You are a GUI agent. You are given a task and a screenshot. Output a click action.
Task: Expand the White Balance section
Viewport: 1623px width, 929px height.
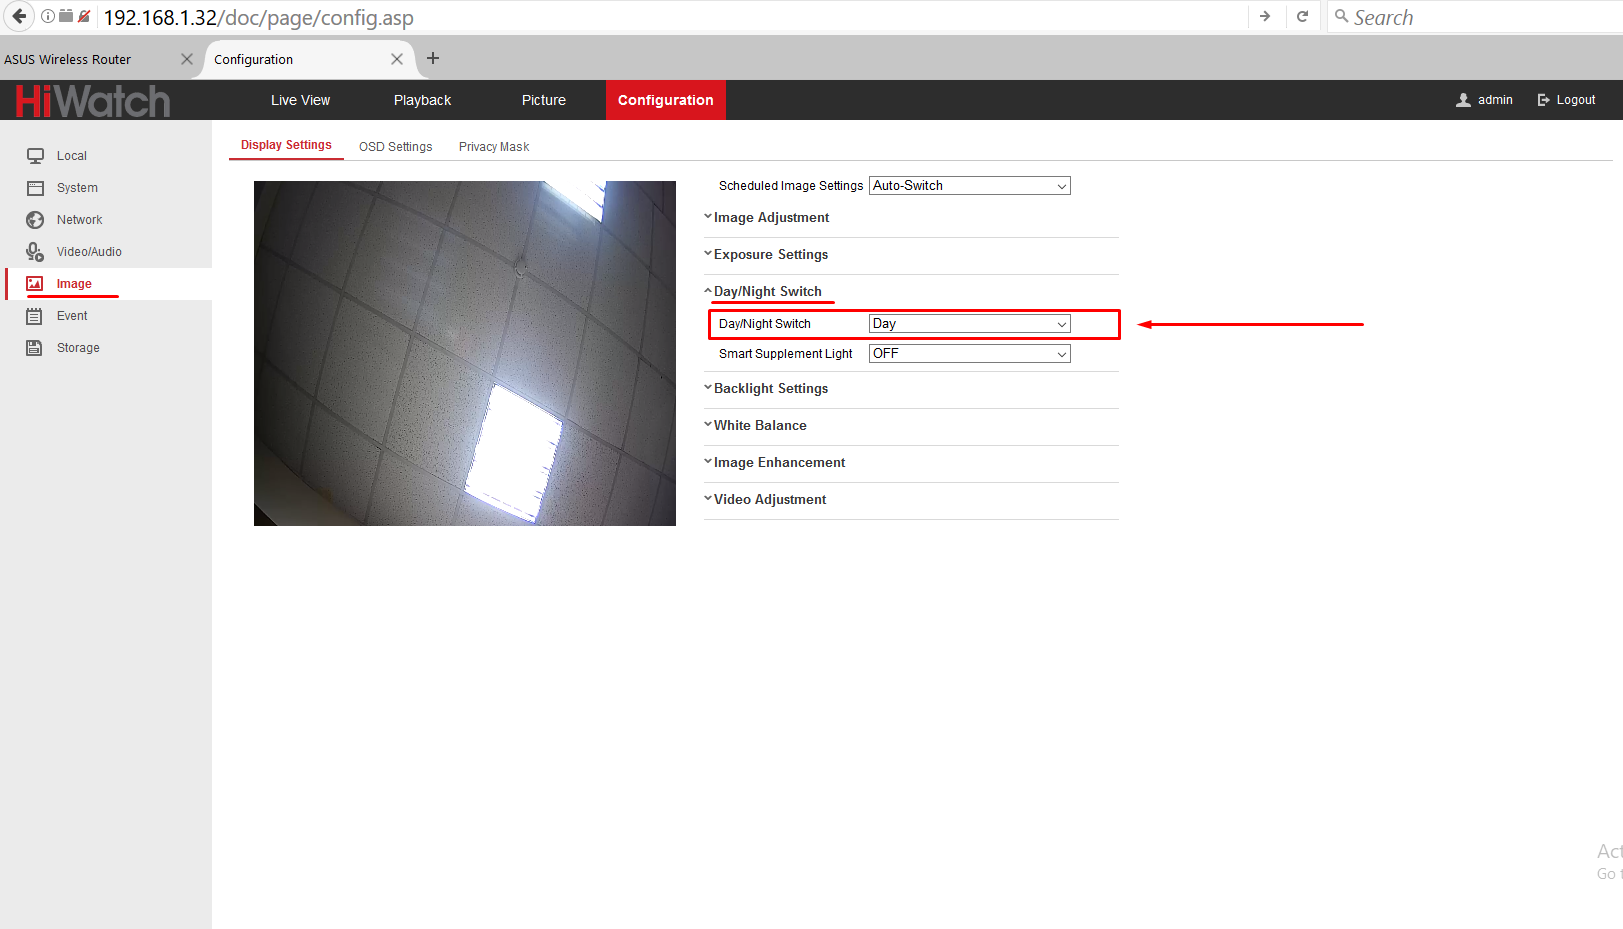[x=759, y=426]
